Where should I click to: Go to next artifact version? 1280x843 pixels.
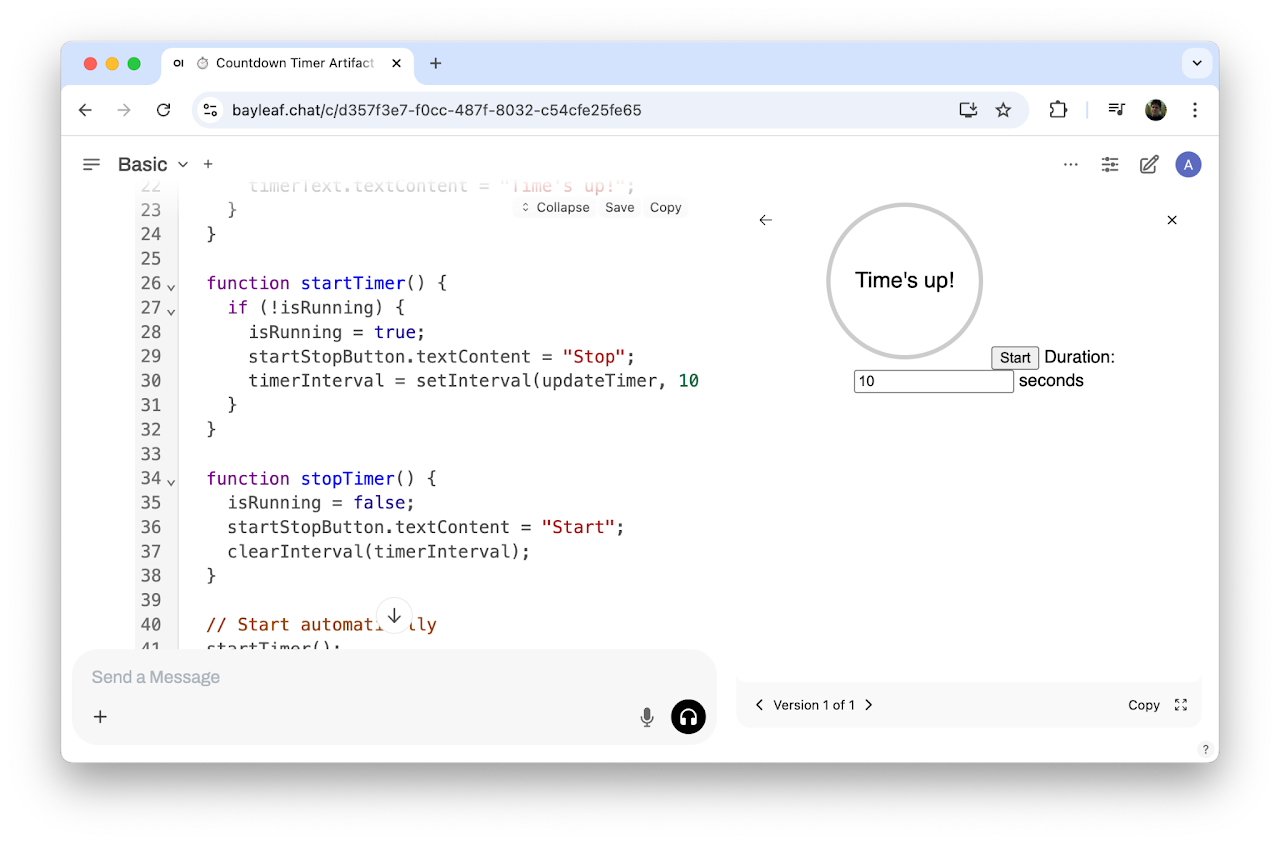[x=868, y=705]
